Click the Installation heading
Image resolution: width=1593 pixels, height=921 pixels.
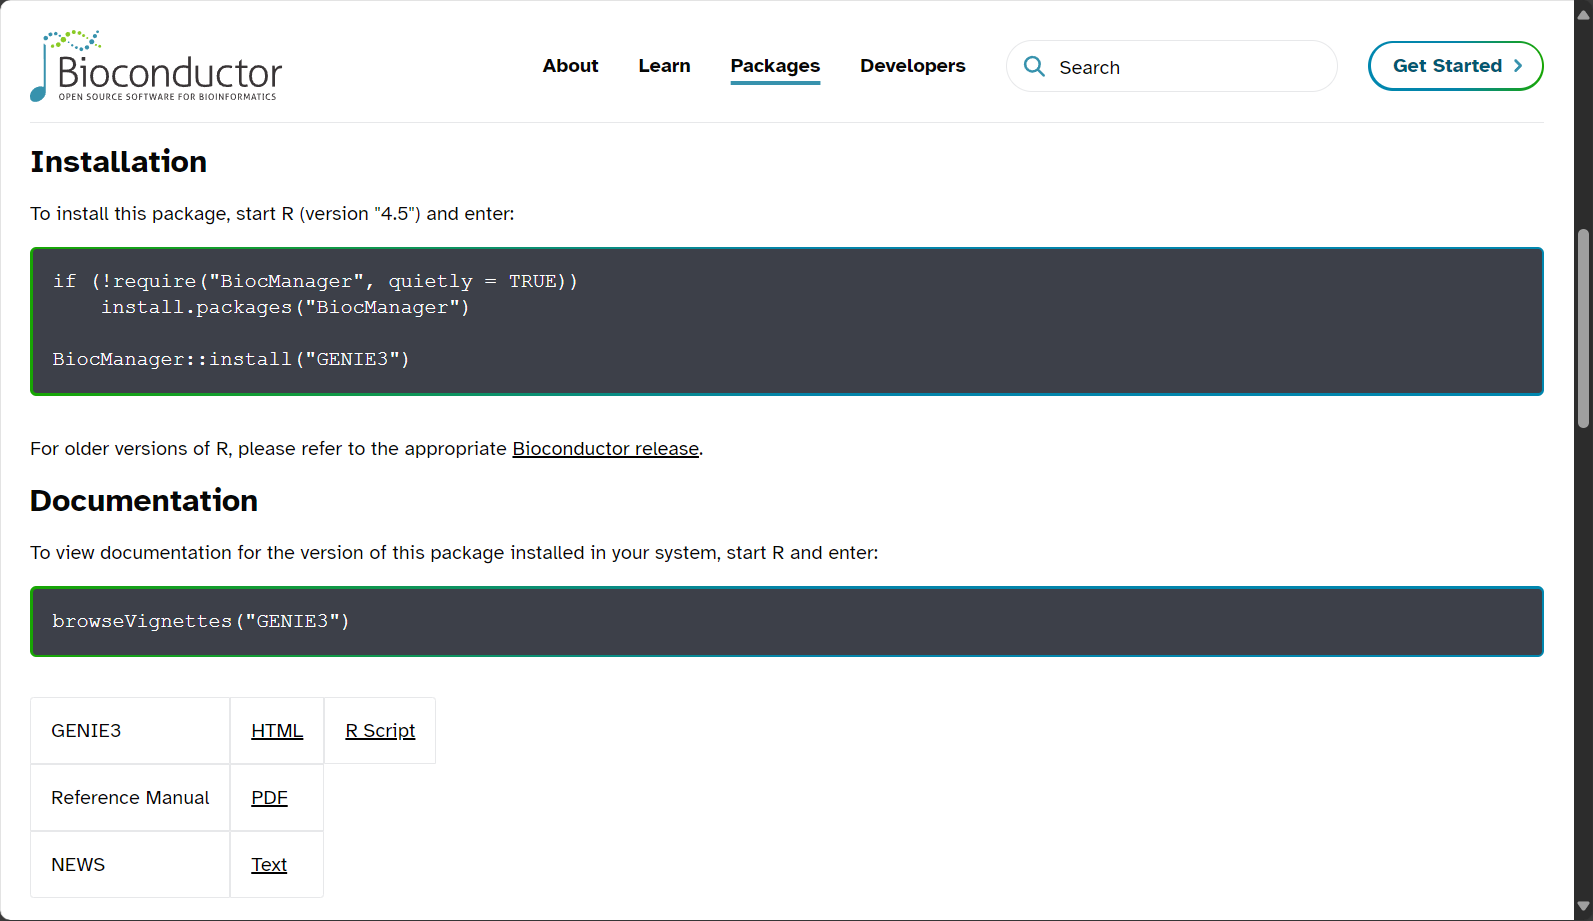(x=118, y=162)
